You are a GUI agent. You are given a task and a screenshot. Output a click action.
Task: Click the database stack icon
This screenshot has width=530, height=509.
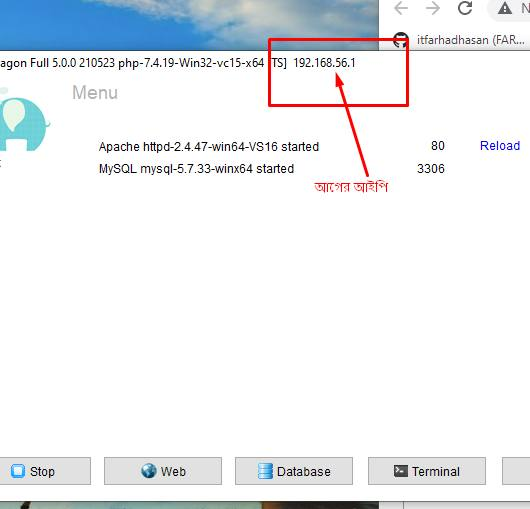click(x=265, y=471)
